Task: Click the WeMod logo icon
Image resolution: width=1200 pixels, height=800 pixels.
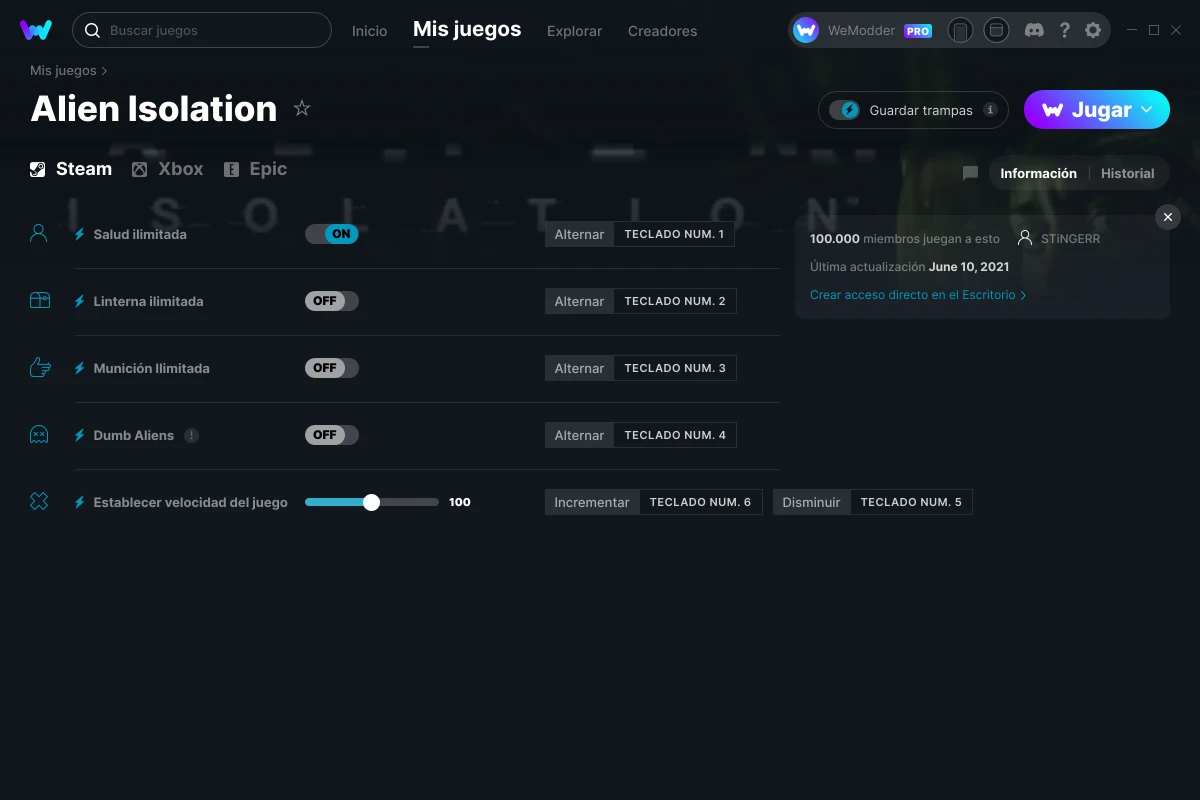Action: point(36,30)
